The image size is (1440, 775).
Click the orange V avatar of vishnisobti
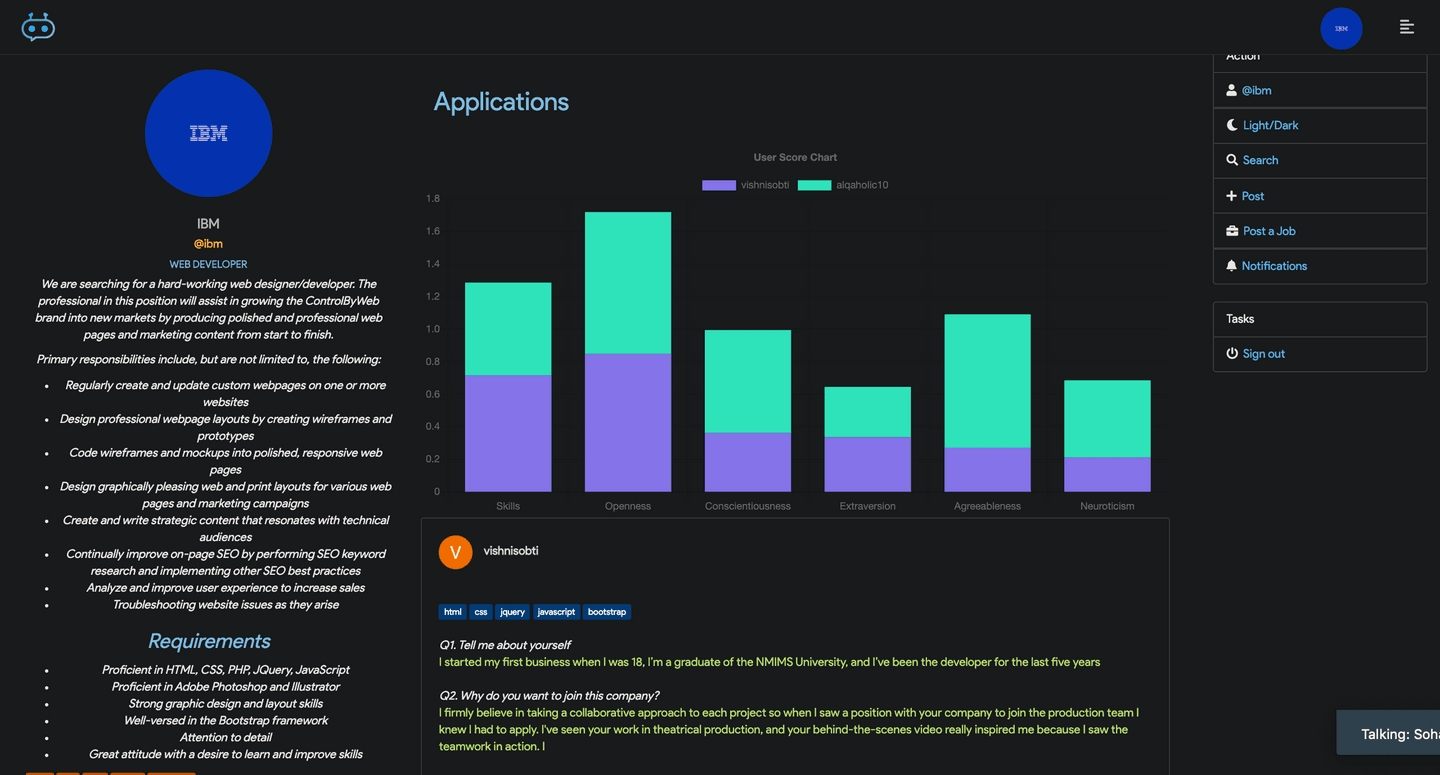coord(455,552)
